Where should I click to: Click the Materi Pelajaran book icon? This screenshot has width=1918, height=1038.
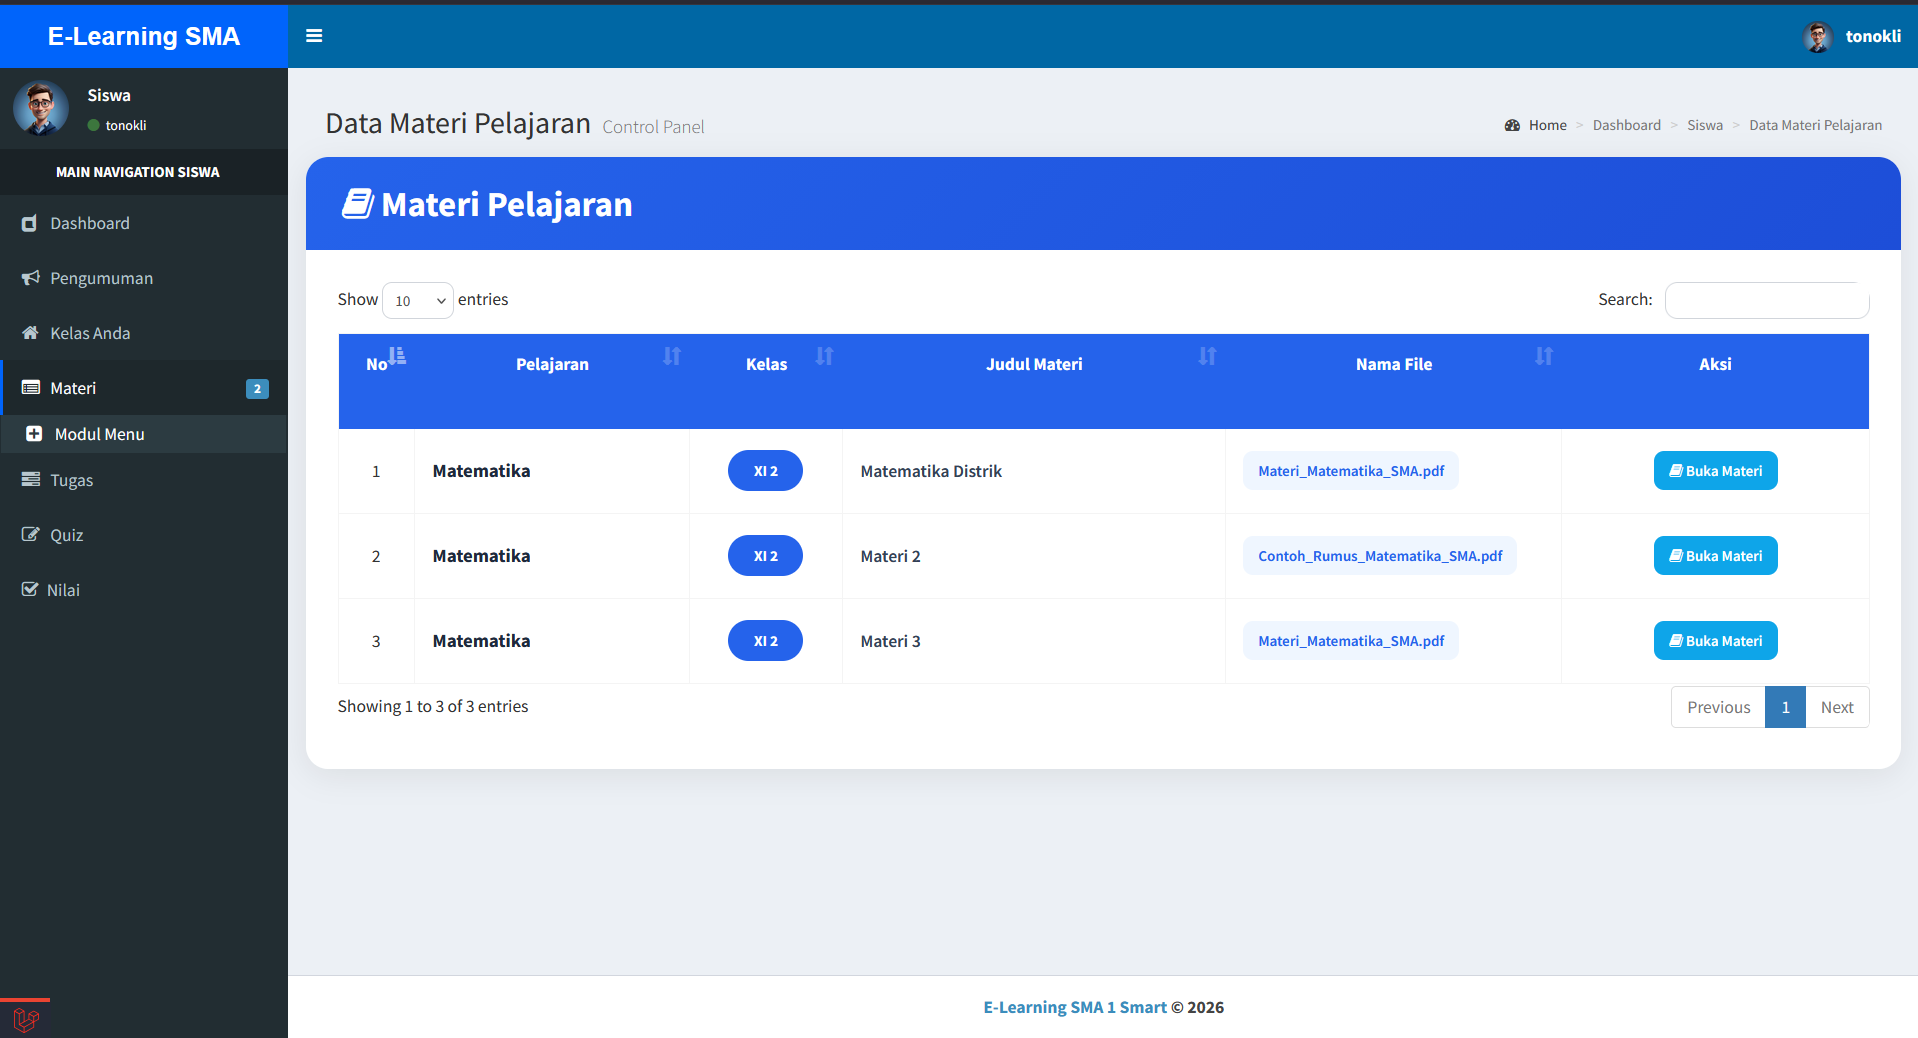point(357,204)
